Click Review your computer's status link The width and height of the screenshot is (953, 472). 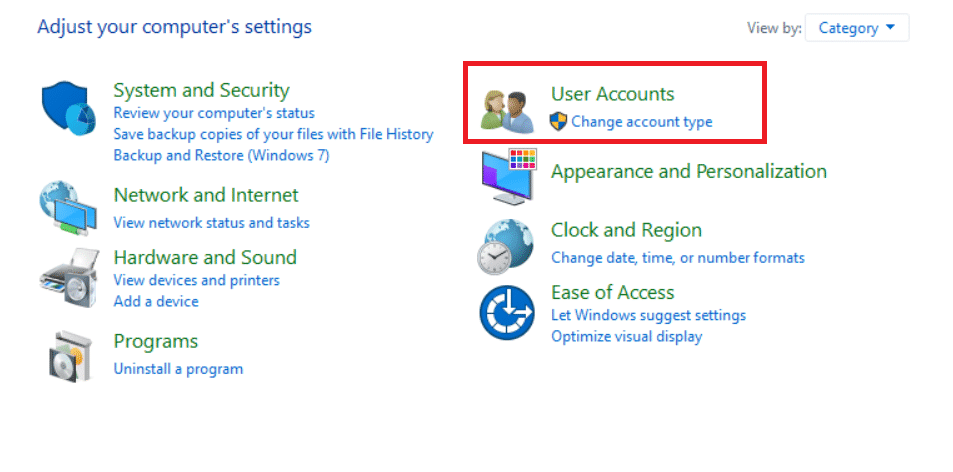[x=214, y=113]
